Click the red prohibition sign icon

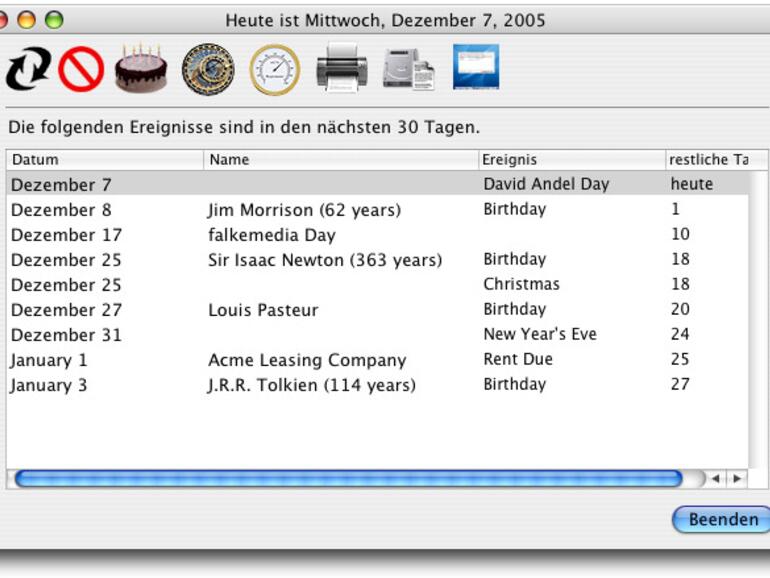pos(81,71)
